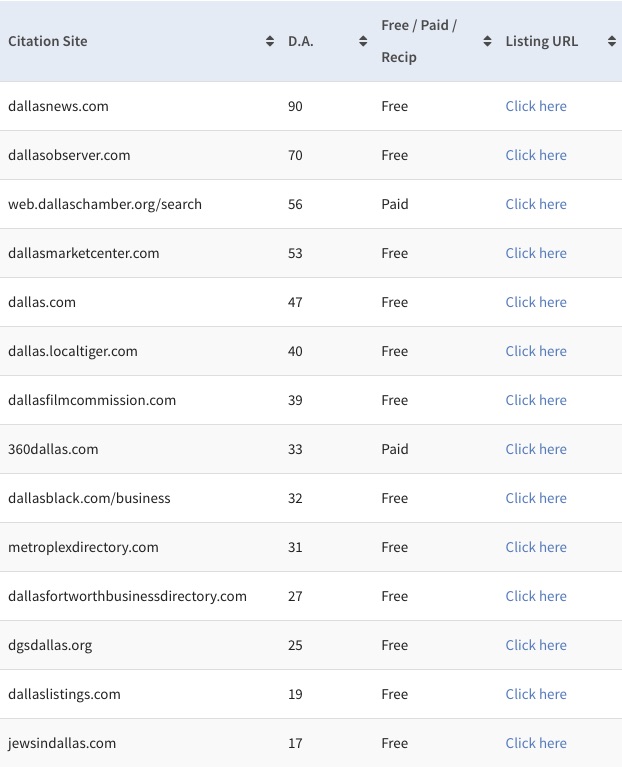Click Free cell in metroplexdirectory.com row
The width and height of the screenshot is (622, 767).
click(395, 547)
